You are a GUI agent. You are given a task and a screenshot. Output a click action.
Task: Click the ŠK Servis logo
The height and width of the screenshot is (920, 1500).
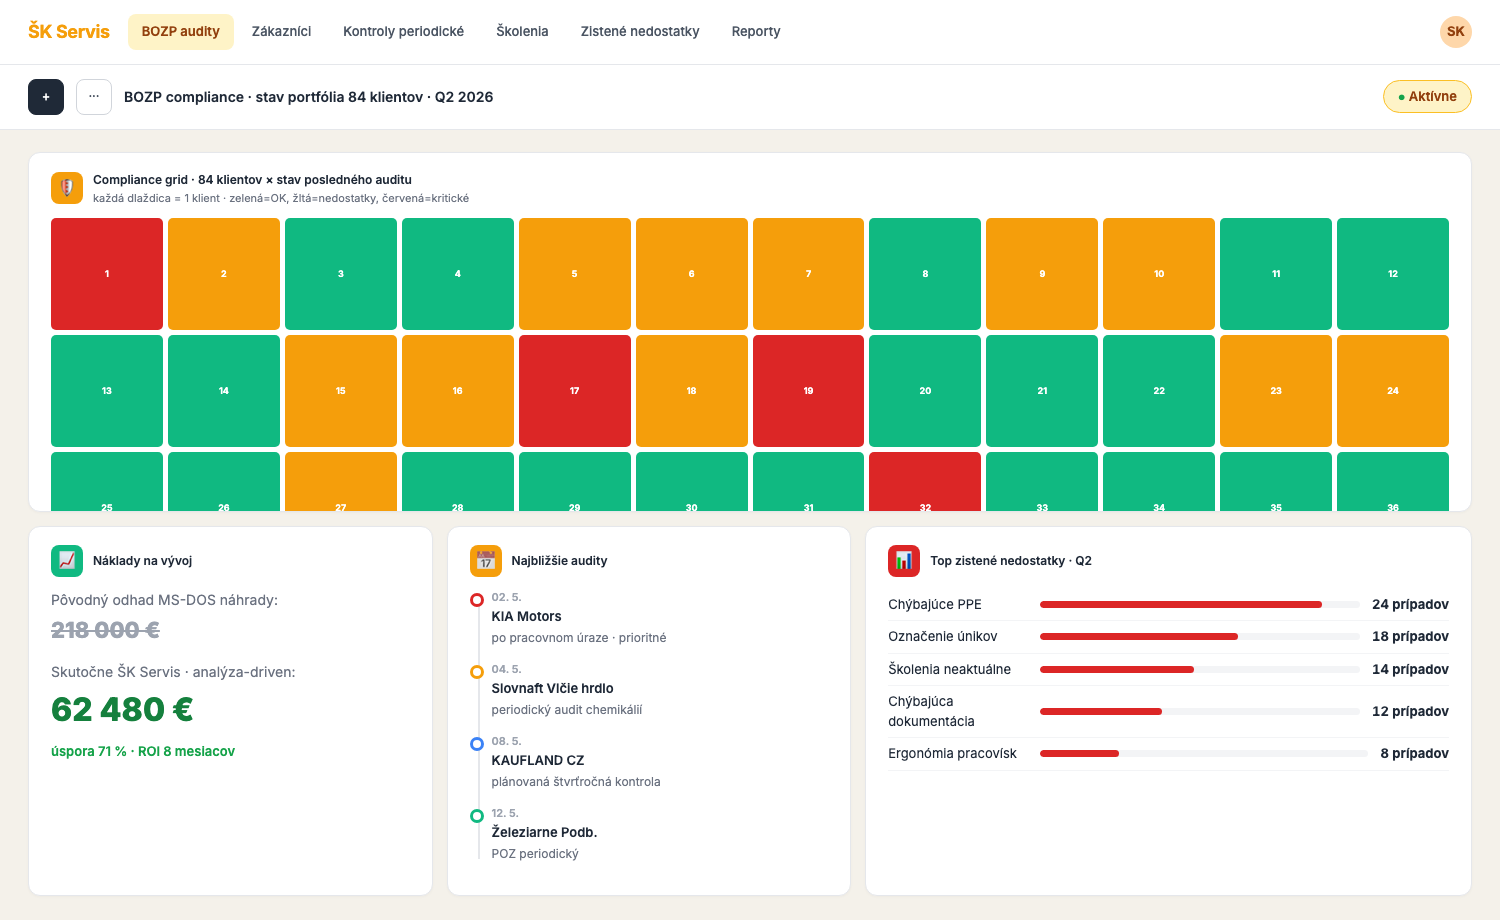[x=69, y=32]
